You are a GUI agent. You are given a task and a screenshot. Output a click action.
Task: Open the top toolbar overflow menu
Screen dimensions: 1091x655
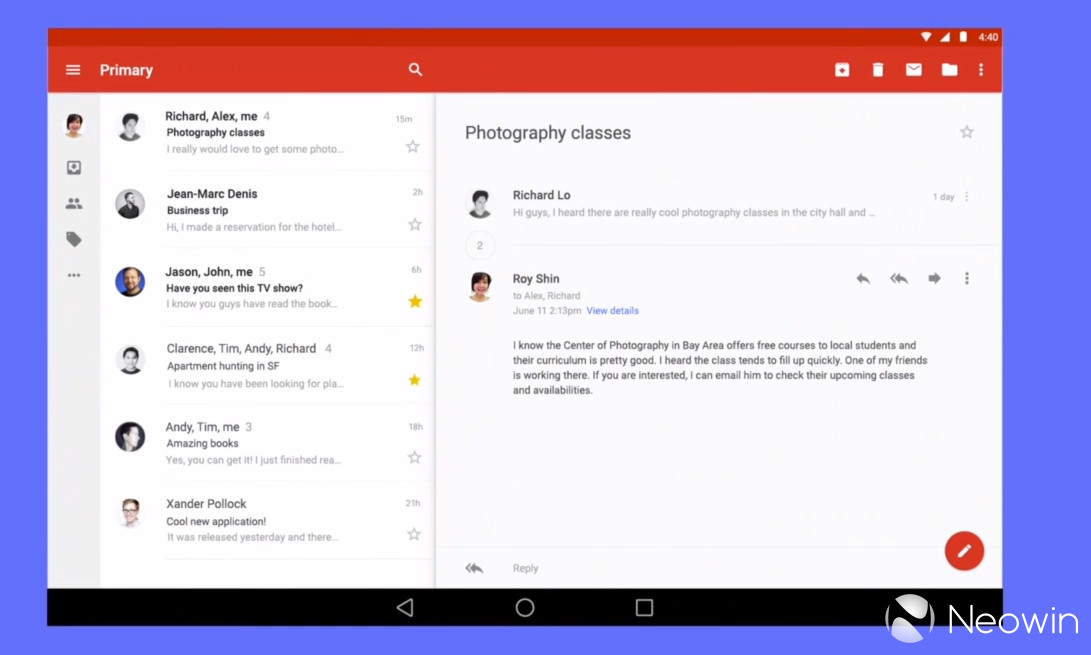point(981,70)
